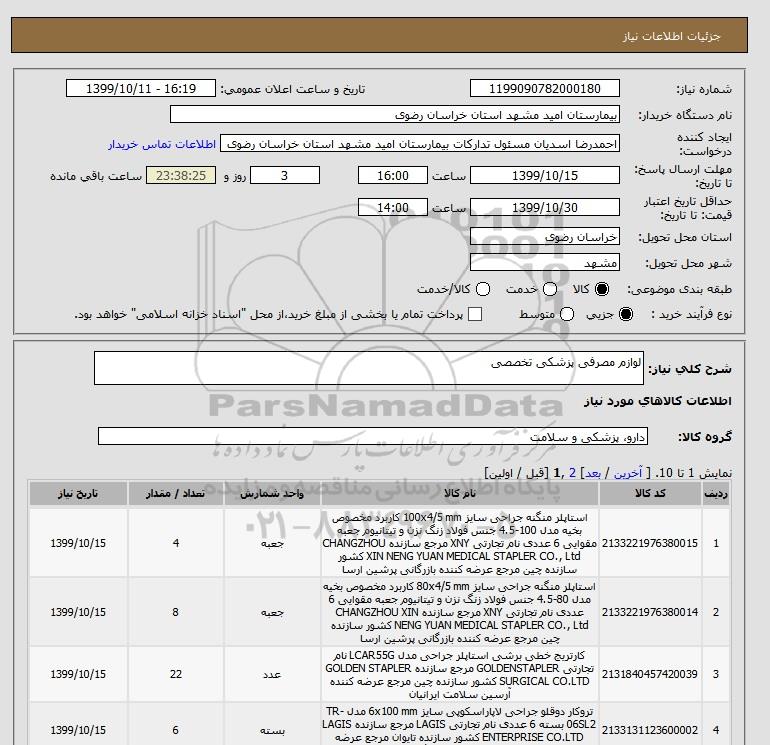Click the goods group field دارو، پزشکی و سلامت
Screen dimensions: 770x745
click(x=373, y=436)
